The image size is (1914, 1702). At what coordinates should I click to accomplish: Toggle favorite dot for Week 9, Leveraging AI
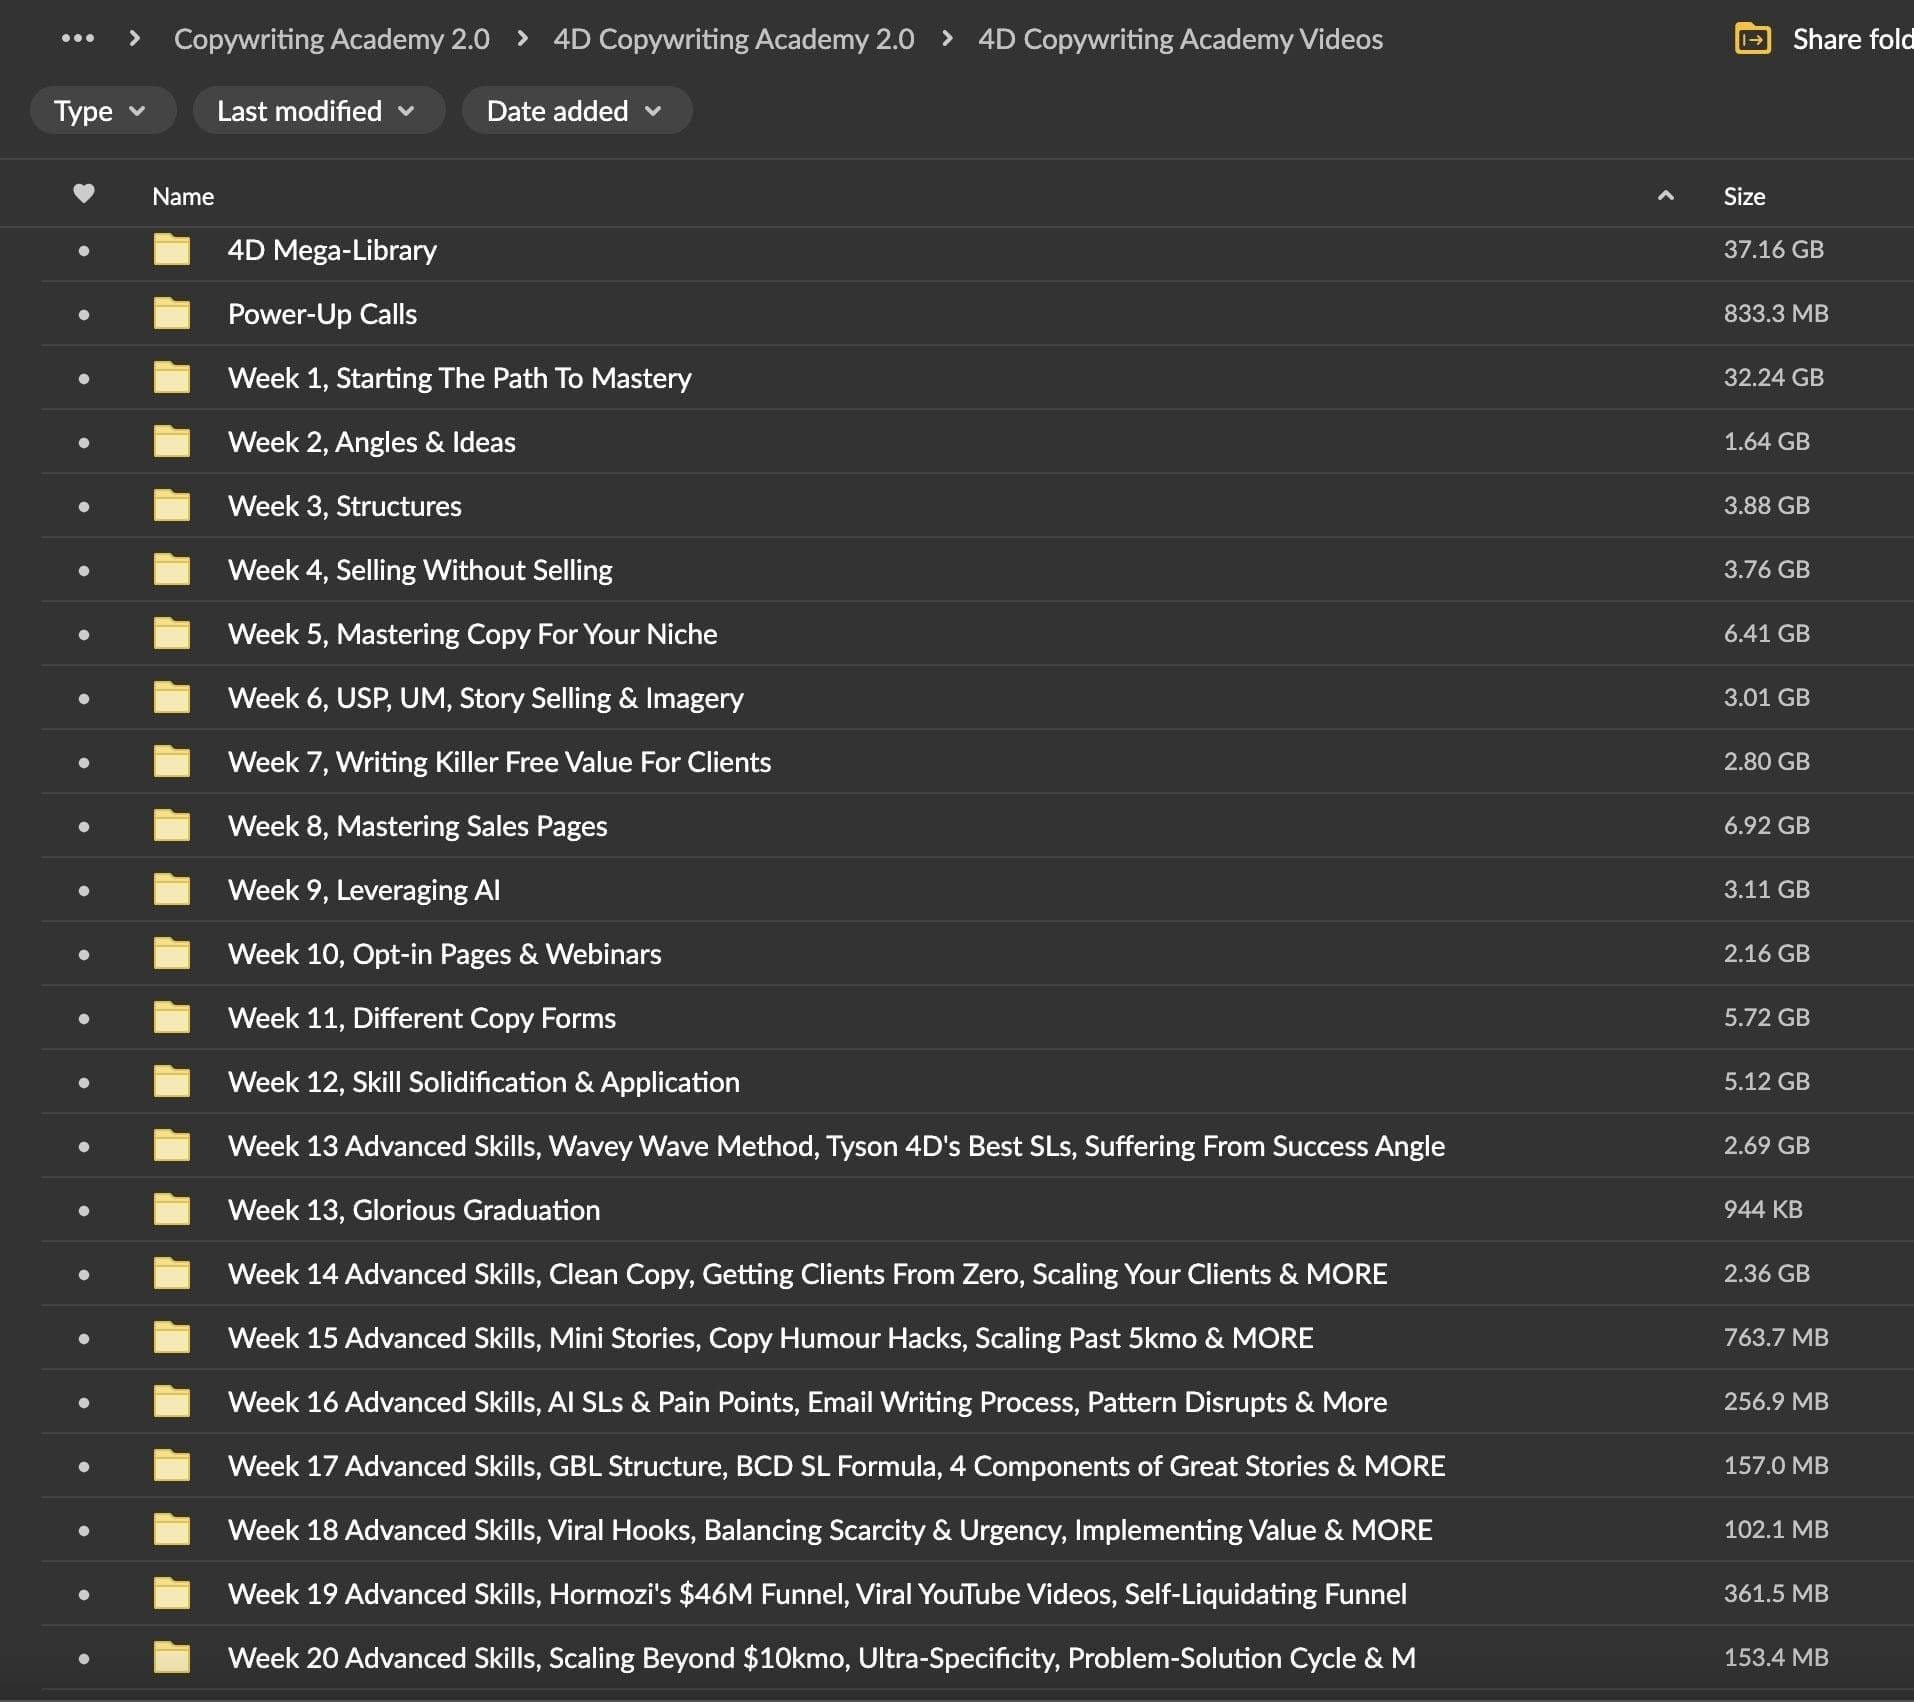coord(84,891)
